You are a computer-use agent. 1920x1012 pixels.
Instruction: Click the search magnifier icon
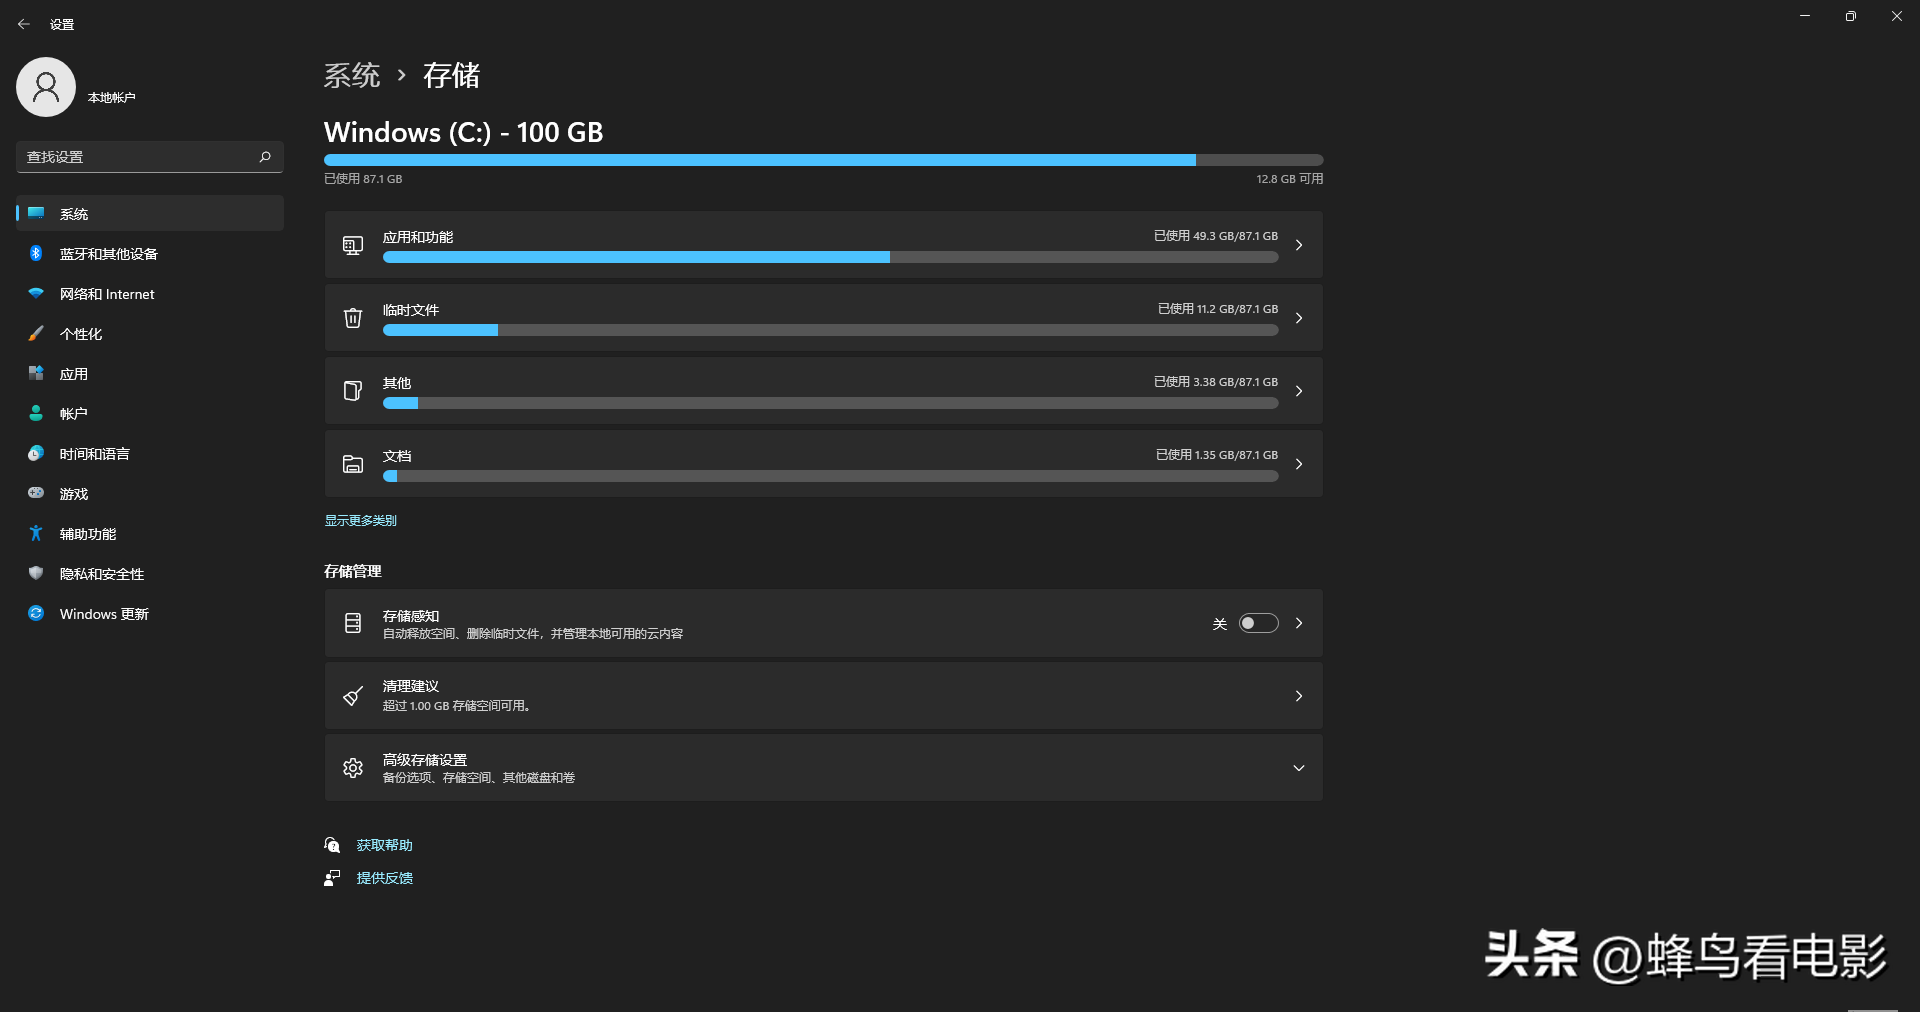click(x=265, y=157)
